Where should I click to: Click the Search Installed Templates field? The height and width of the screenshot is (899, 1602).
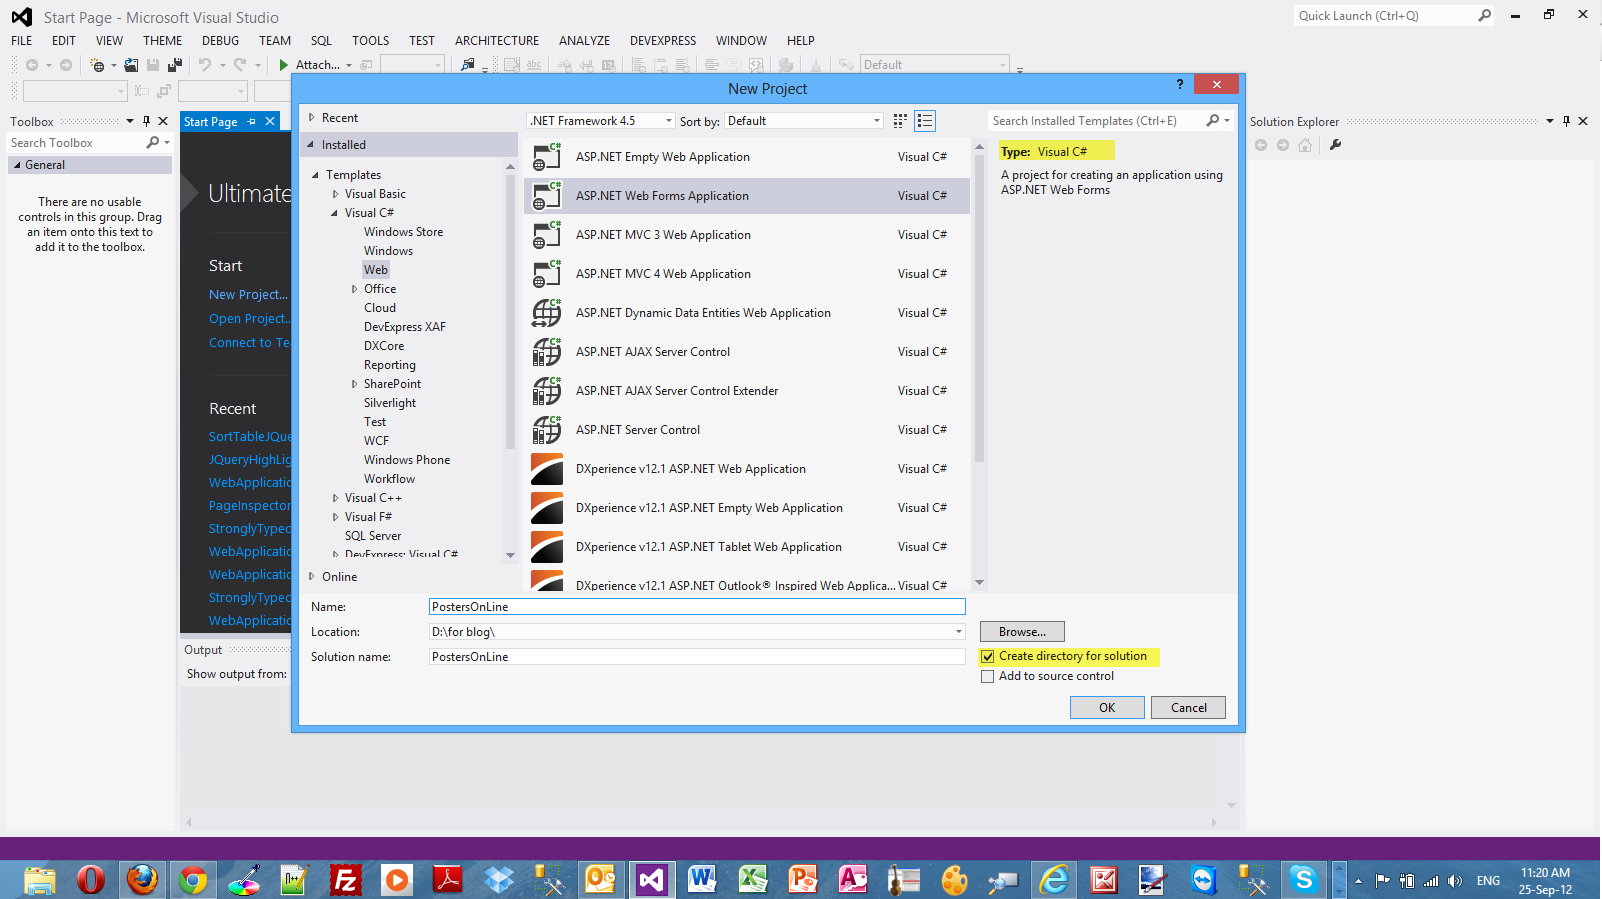pyautogui.click(x=1095, y=121)
